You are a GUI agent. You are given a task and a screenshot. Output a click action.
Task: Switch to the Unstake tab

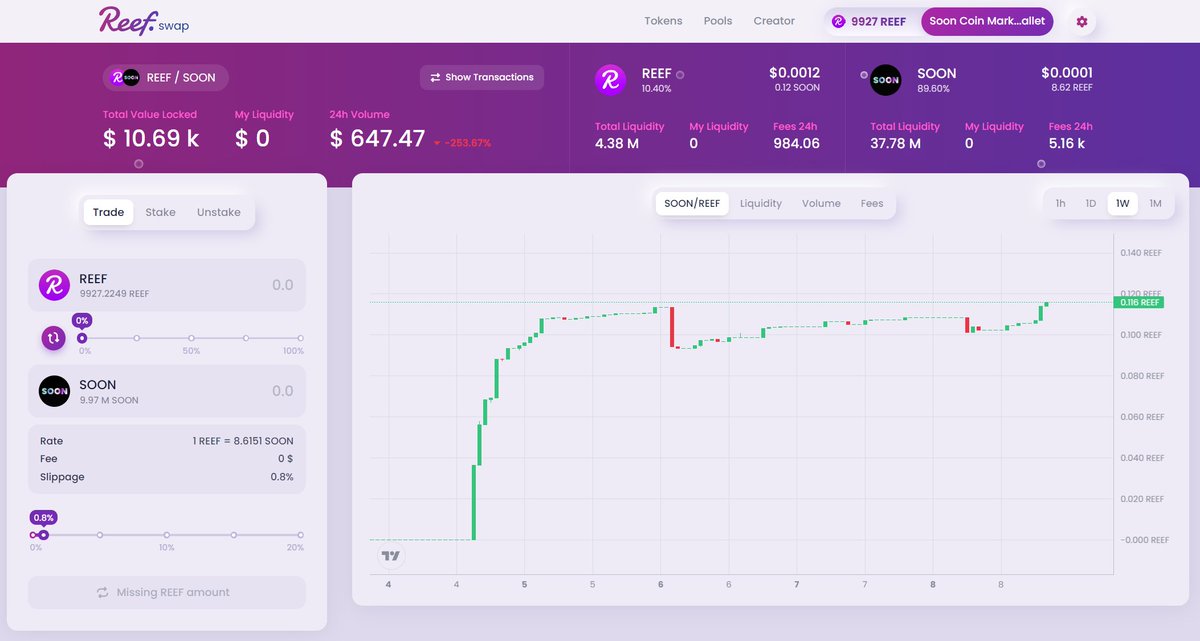tap(219, 212)
